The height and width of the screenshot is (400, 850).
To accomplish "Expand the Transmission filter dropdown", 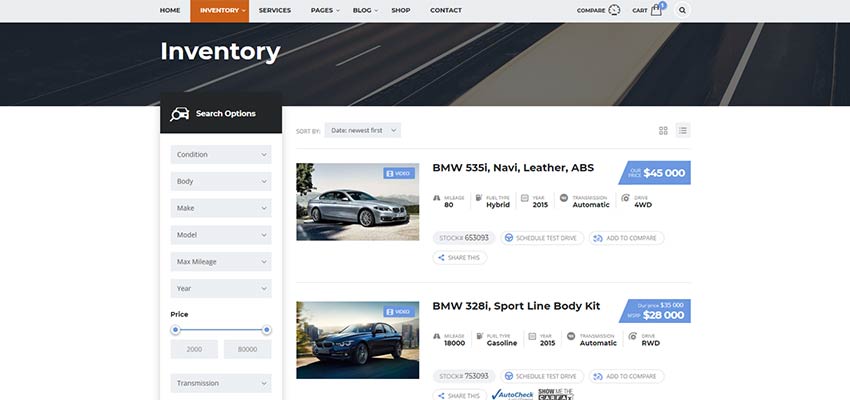I will [221, 383].
